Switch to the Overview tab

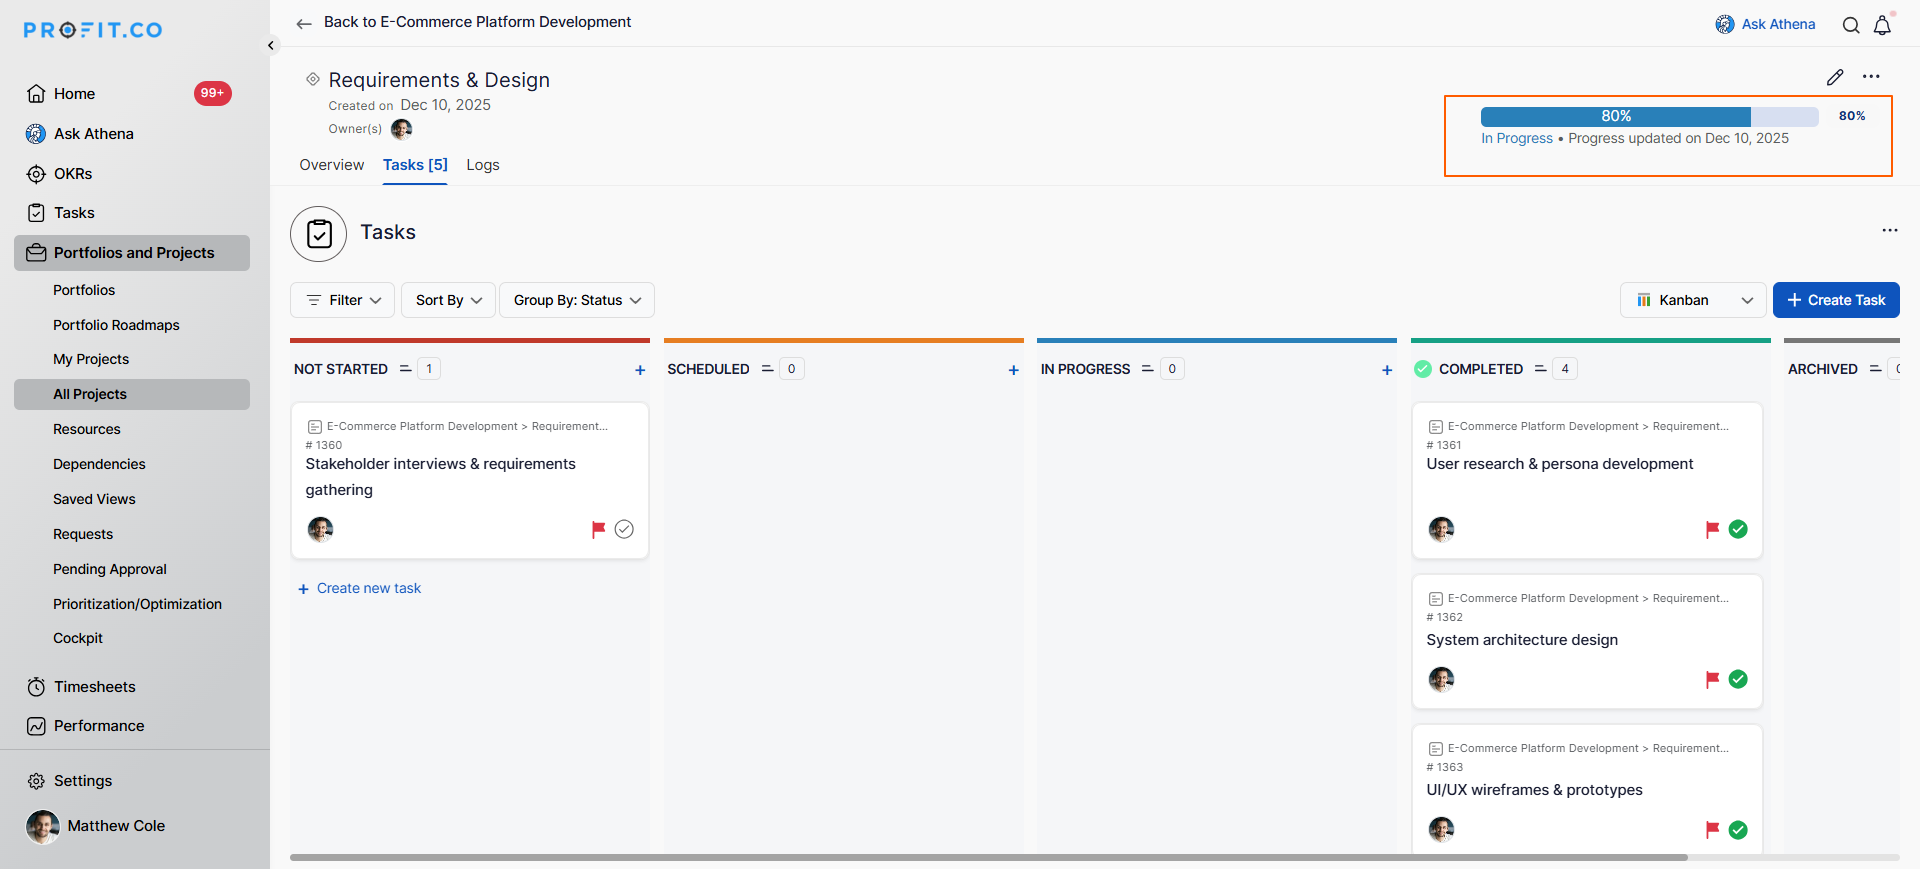click(x=331, y=165)
